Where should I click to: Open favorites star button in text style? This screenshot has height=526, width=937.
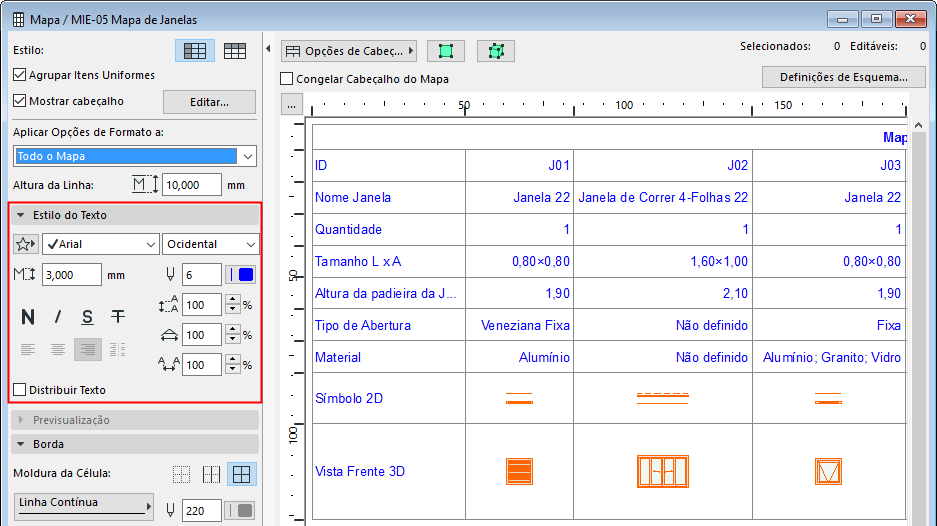[26, 244]
